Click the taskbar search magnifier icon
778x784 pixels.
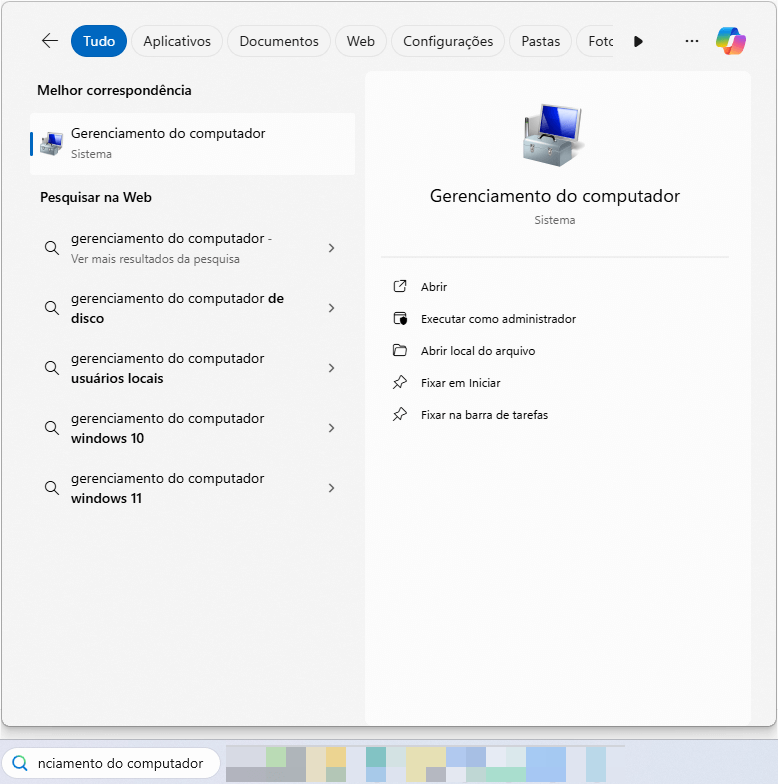[x=20, y=763]
